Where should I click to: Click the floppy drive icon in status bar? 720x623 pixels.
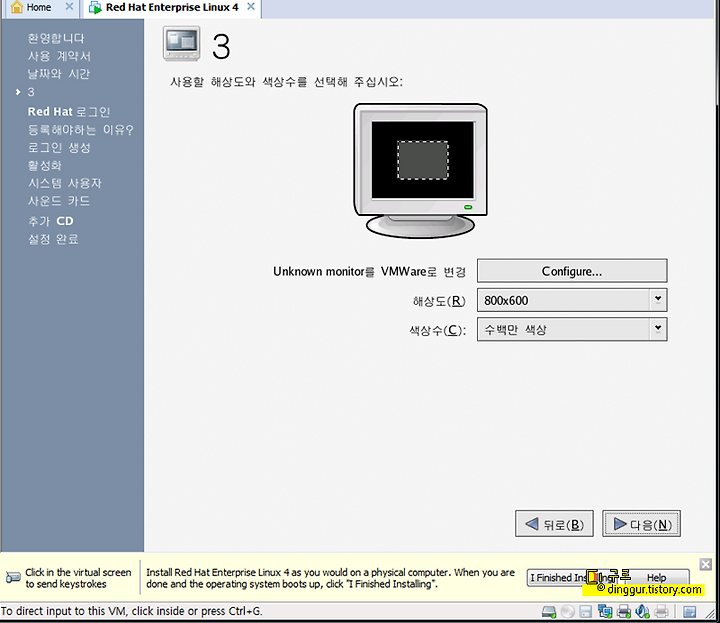pyautogui.click(x=585, y=612)
